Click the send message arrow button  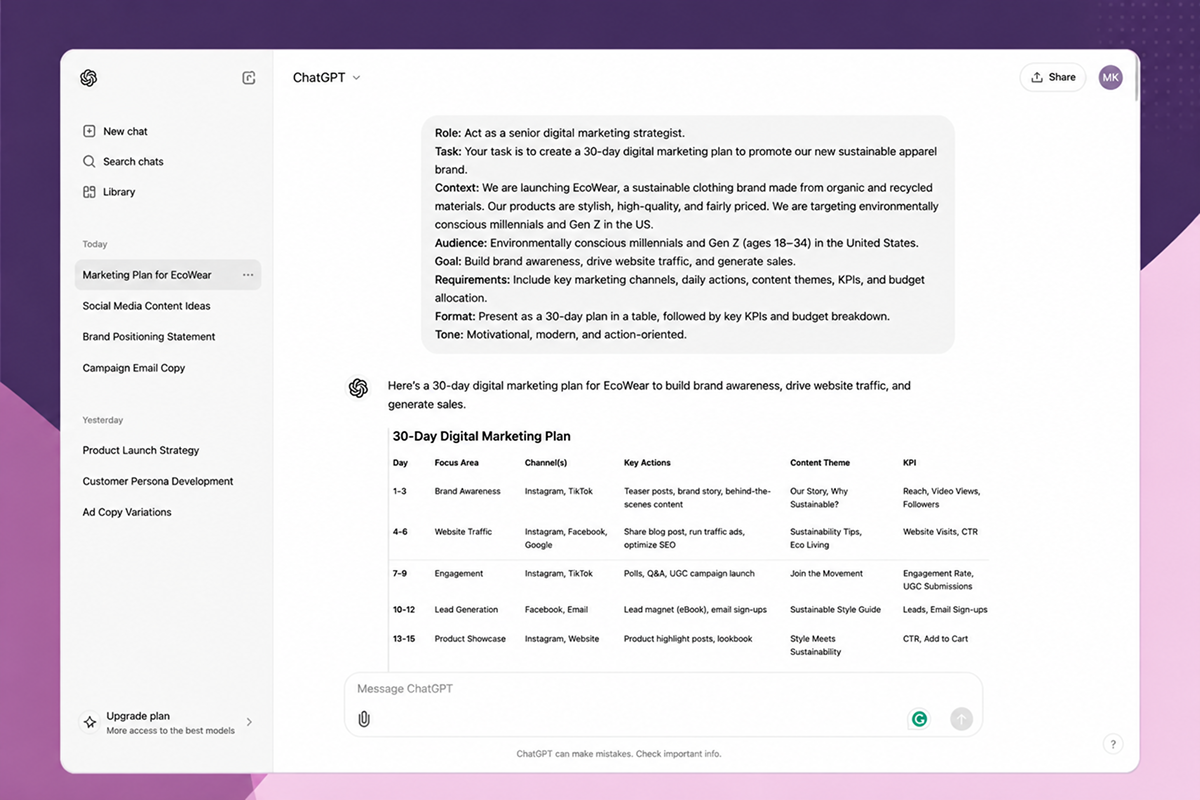pos(961,719)
